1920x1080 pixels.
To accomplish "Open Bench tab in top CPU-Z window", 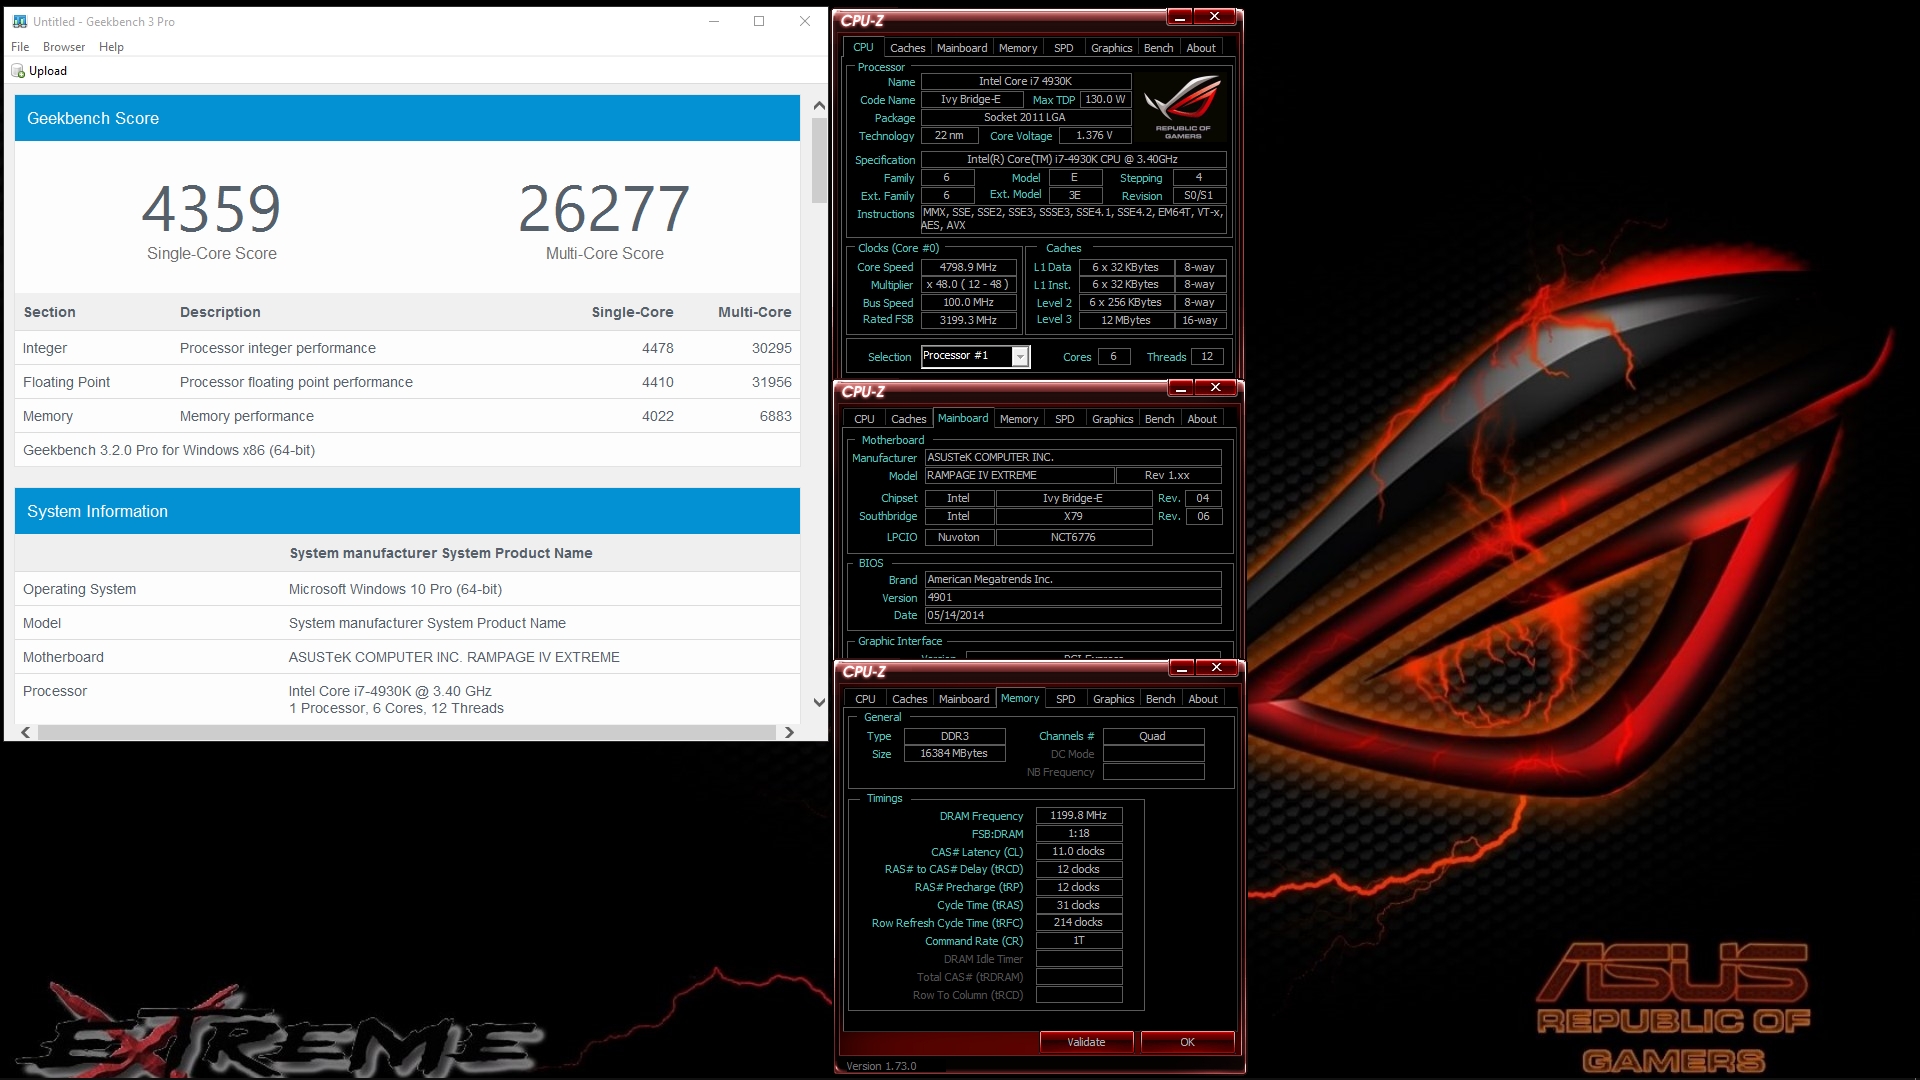I will [x=1158, y=48].
